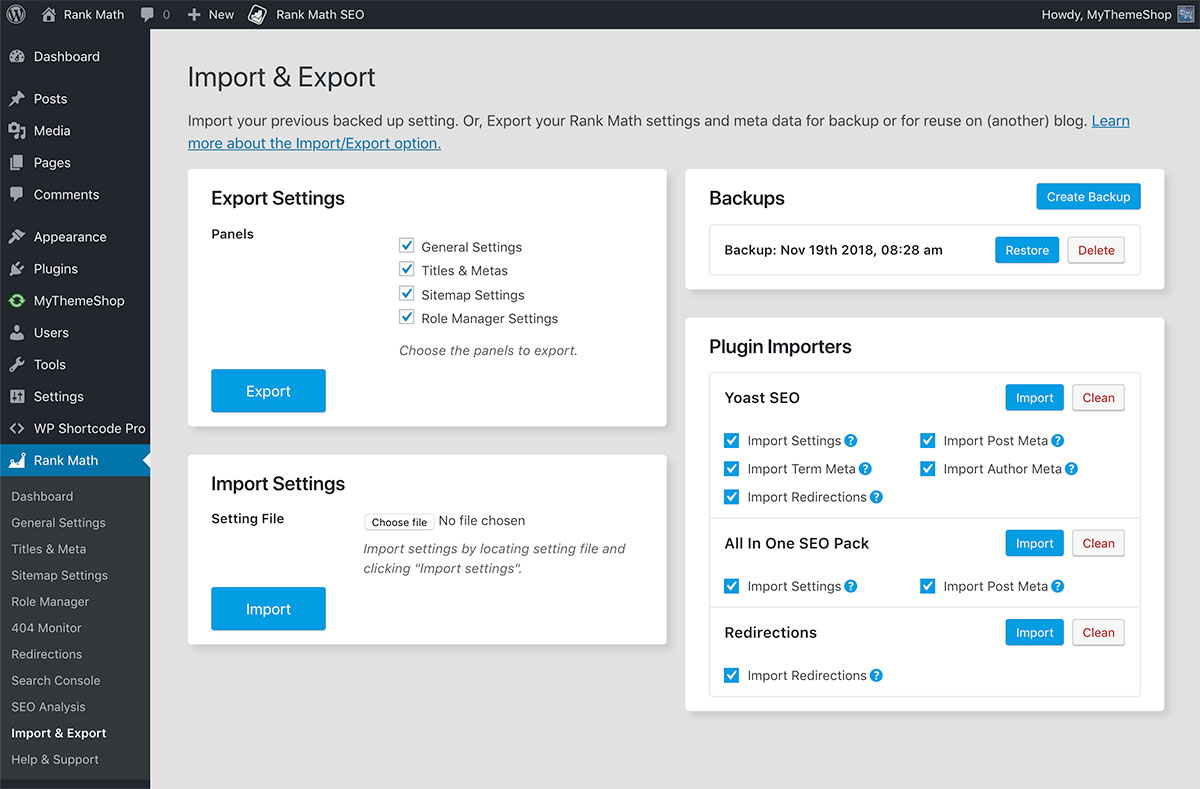1200x789 pixels.
Task: Click the Rank Math SEO toolbar icon
Action: click(258, 15)
